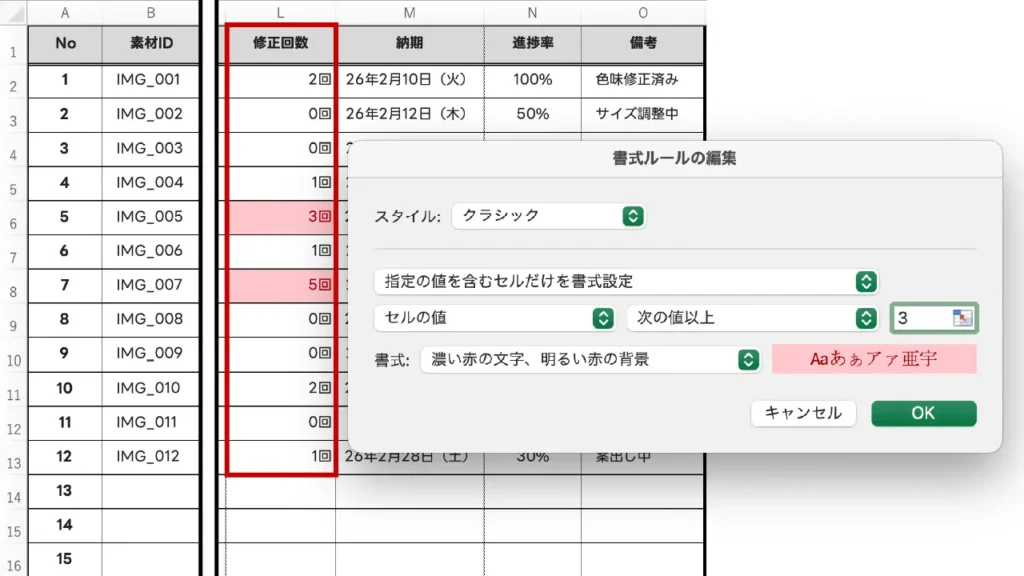Select the highlighted cell showing 3回
This screenshot has height=576, width=1024.
coord(281,216)
